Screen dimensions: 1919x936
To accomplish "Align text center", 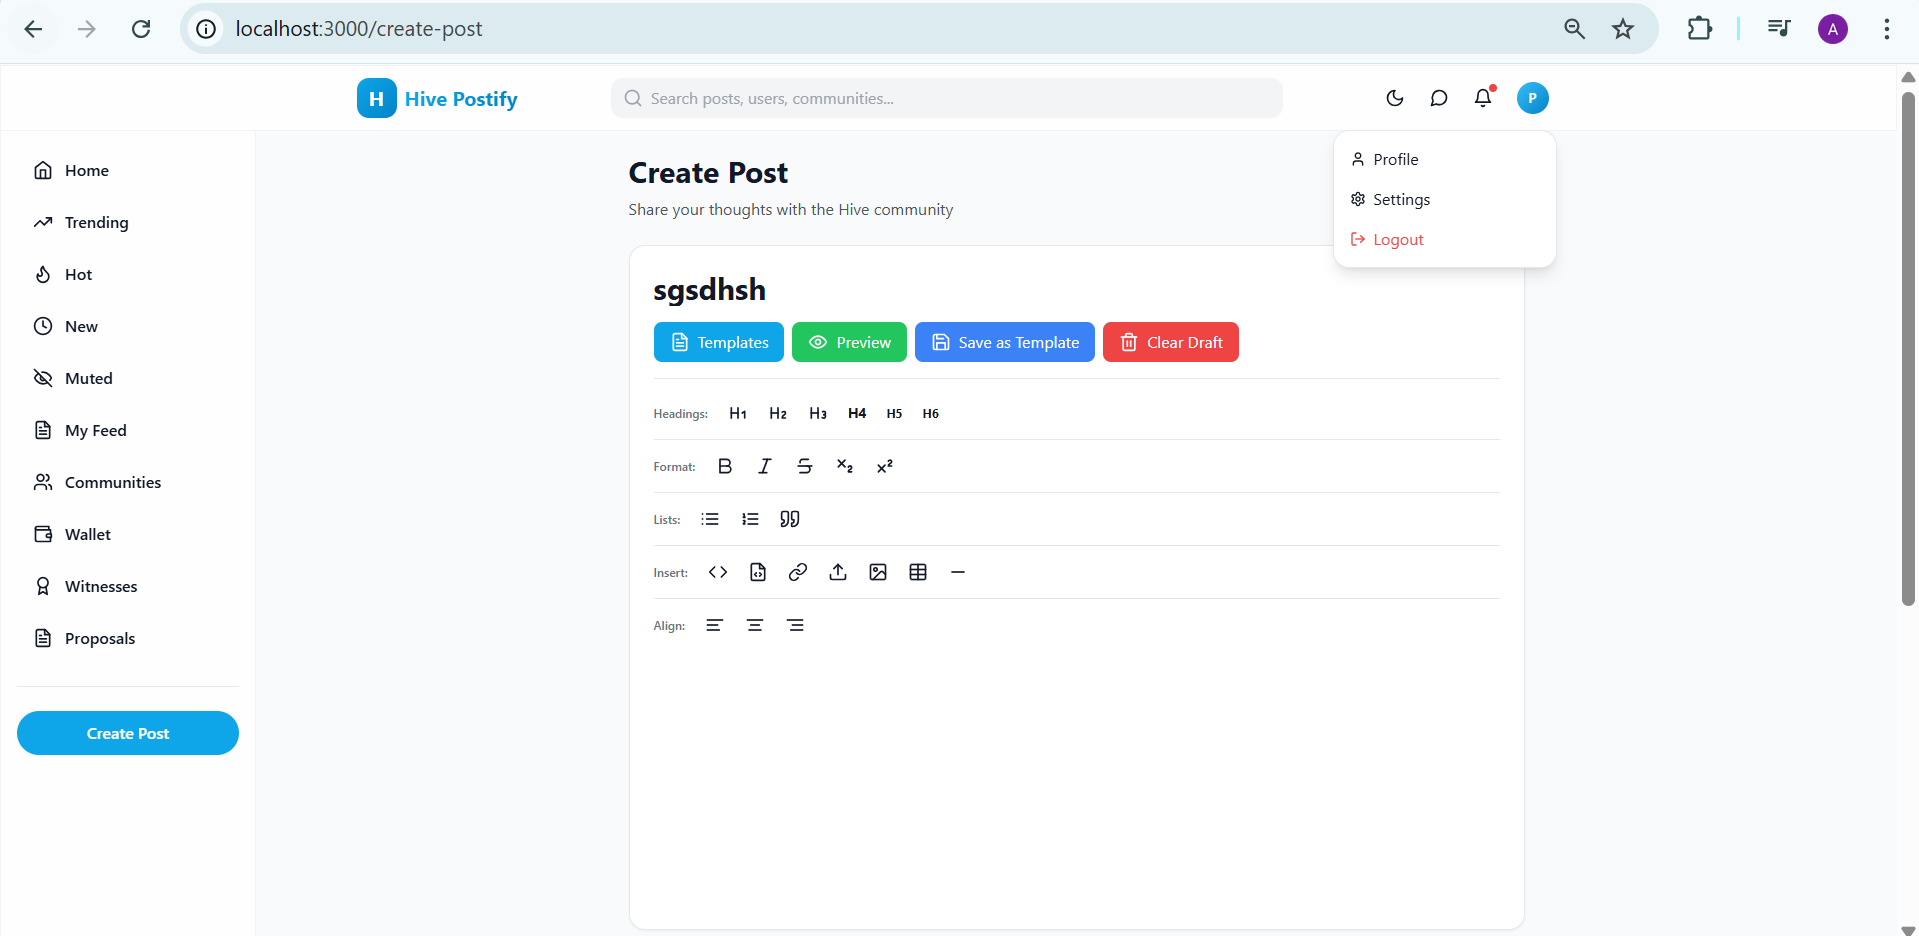I will tap(755, 625).
